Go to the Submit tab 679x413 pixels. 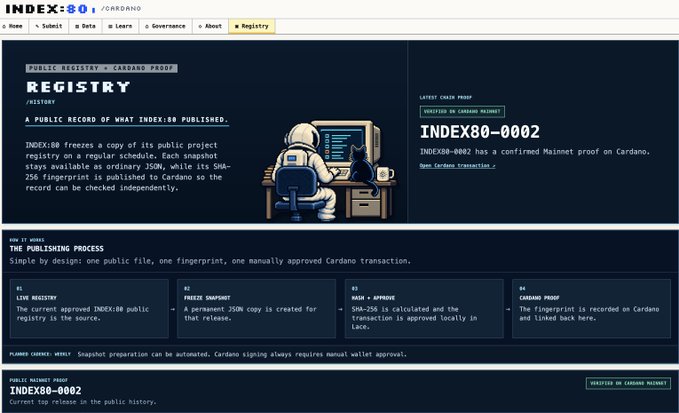pyautogui.click(x=49, y=26)
